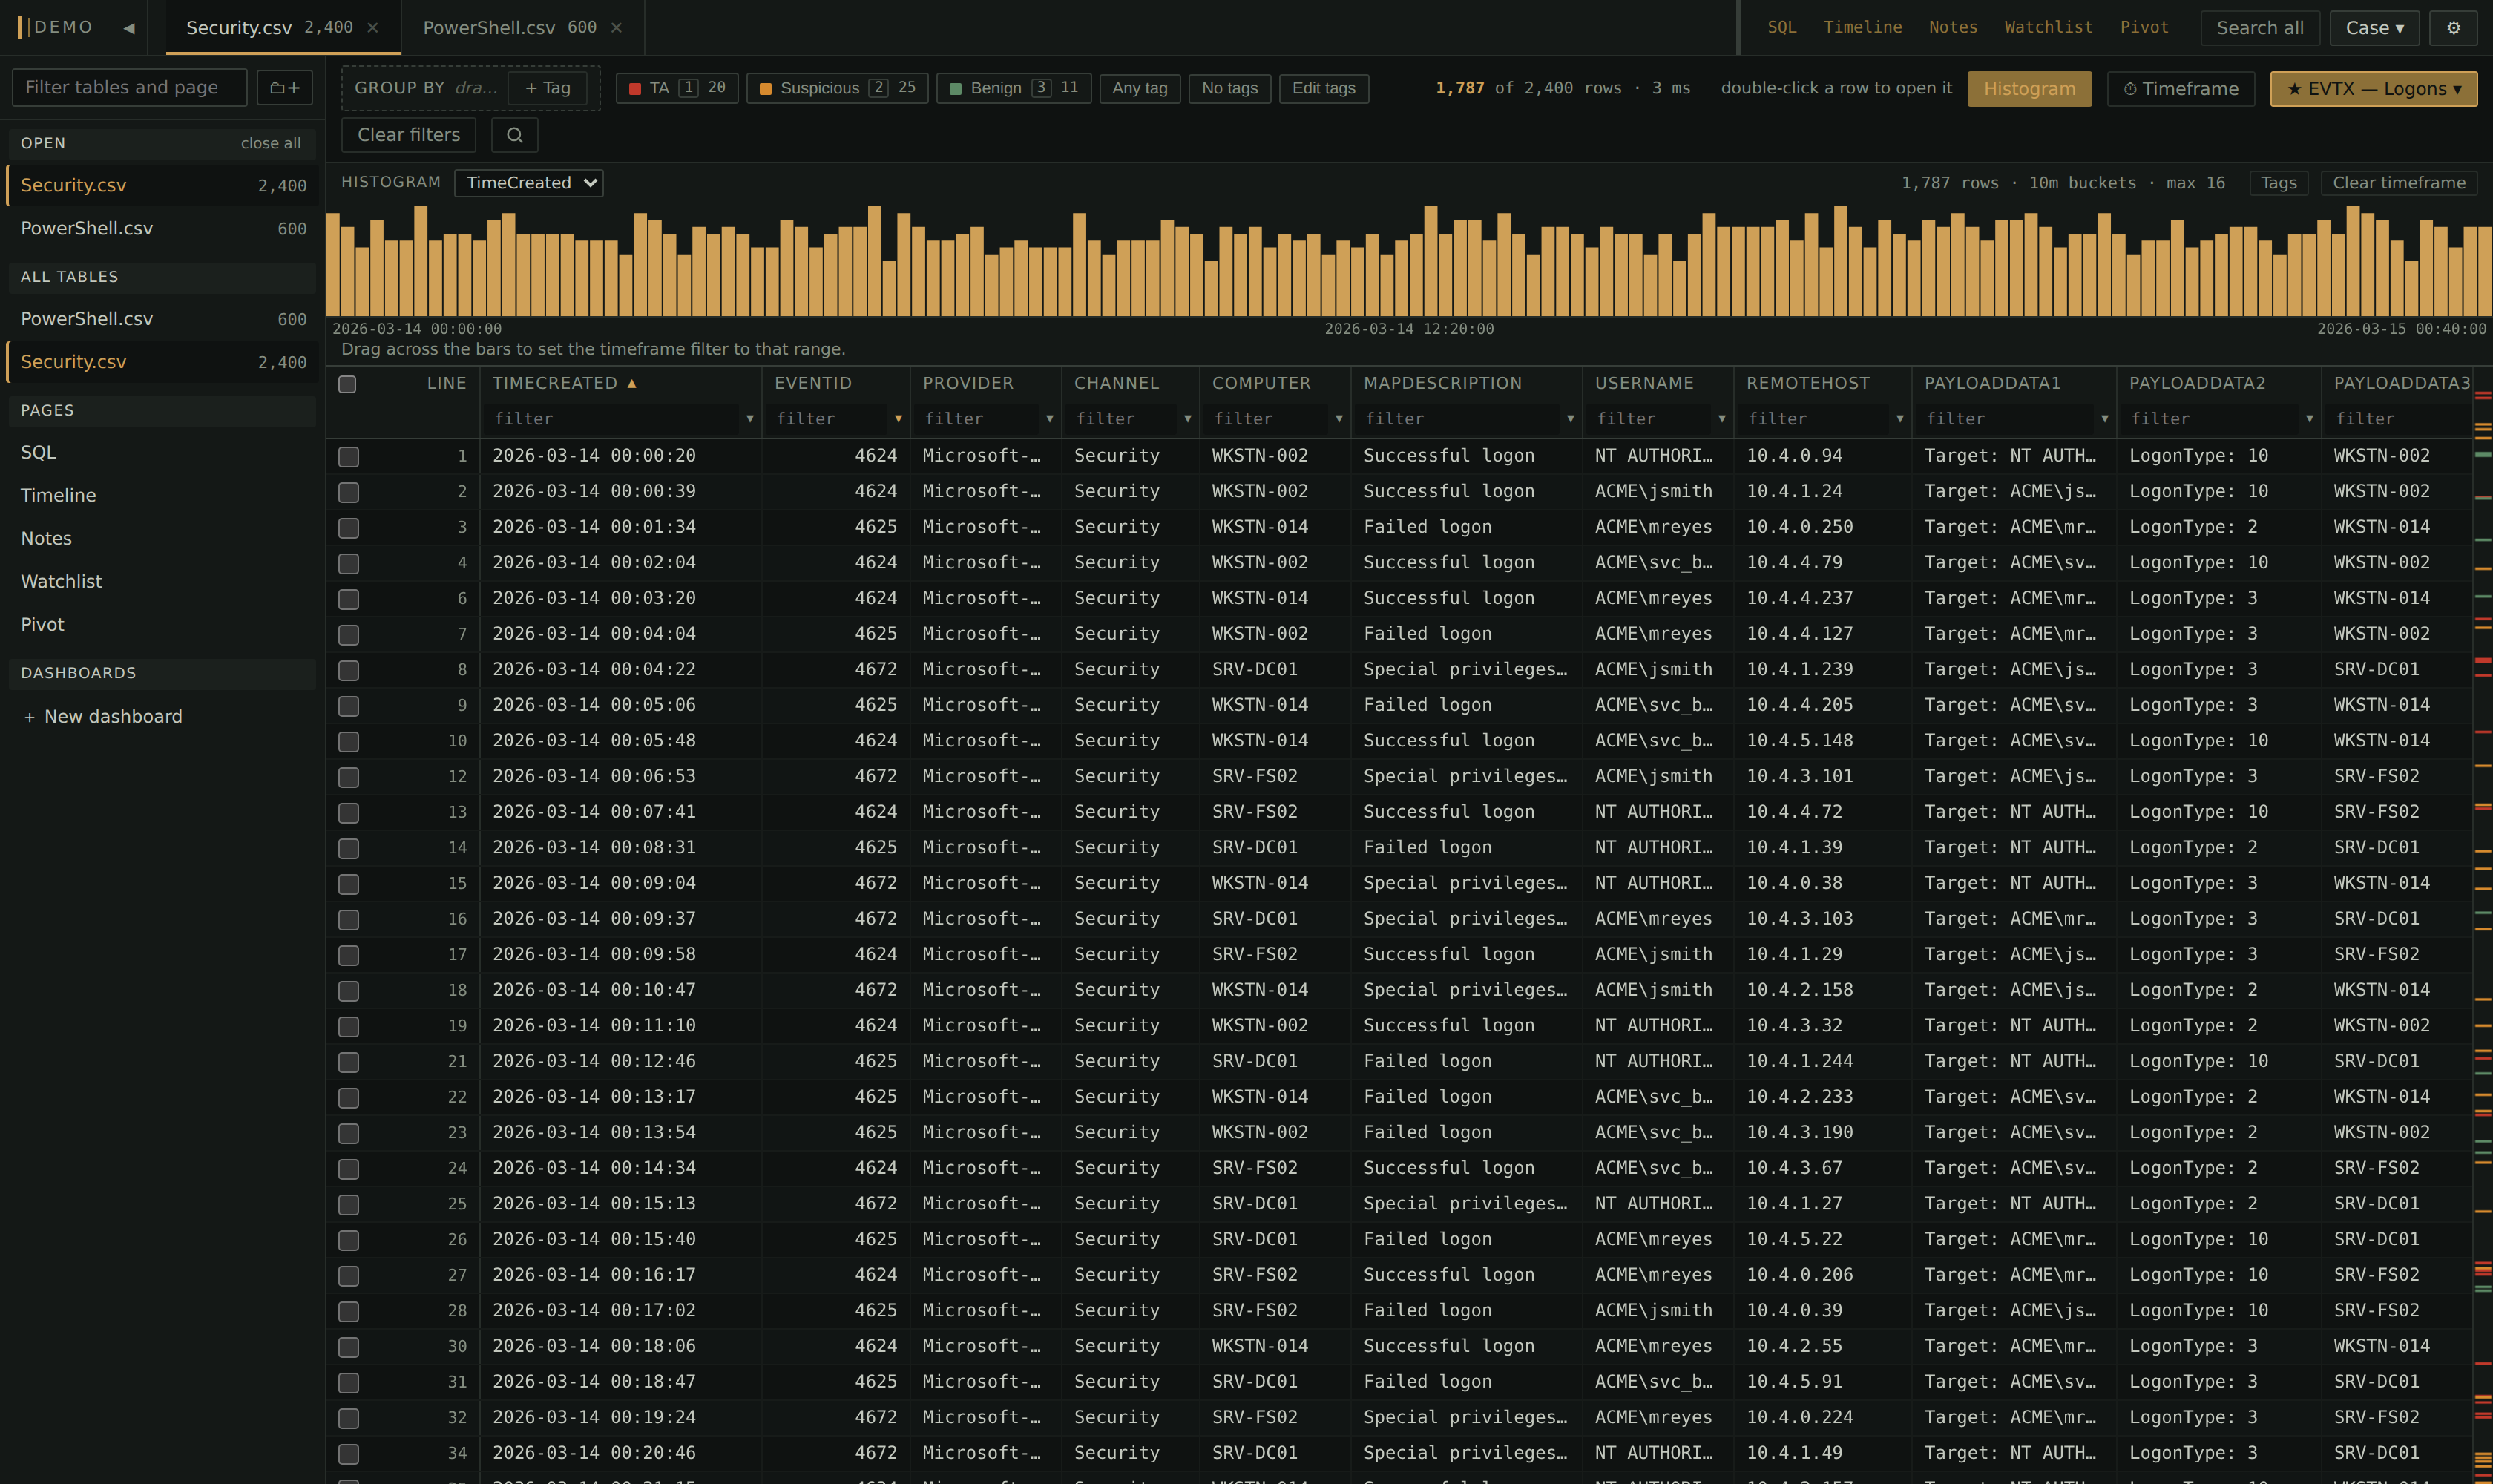Open the USERNAME column filter dropdown arrow
This screenshot has width=2493, height=1484.
click(1721, 419)
